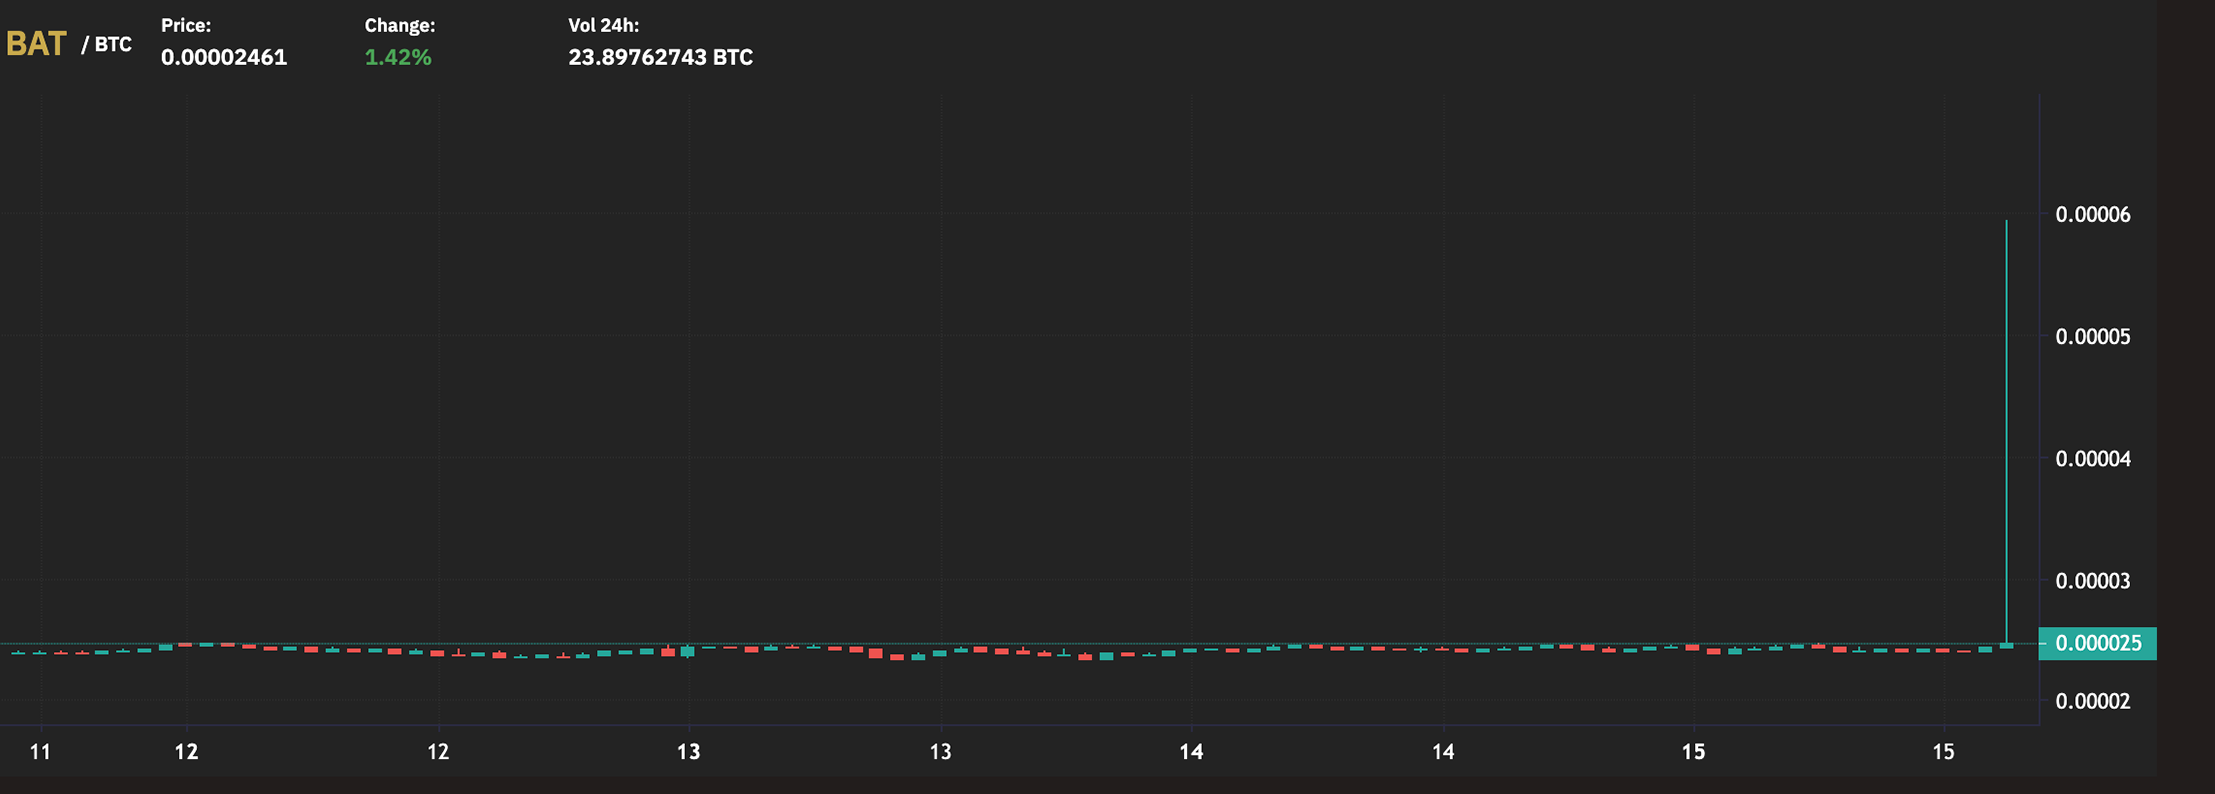The image size is (2215, 794).
Task: Click the 0.00003 price axis label
Action: (2093, 581)
